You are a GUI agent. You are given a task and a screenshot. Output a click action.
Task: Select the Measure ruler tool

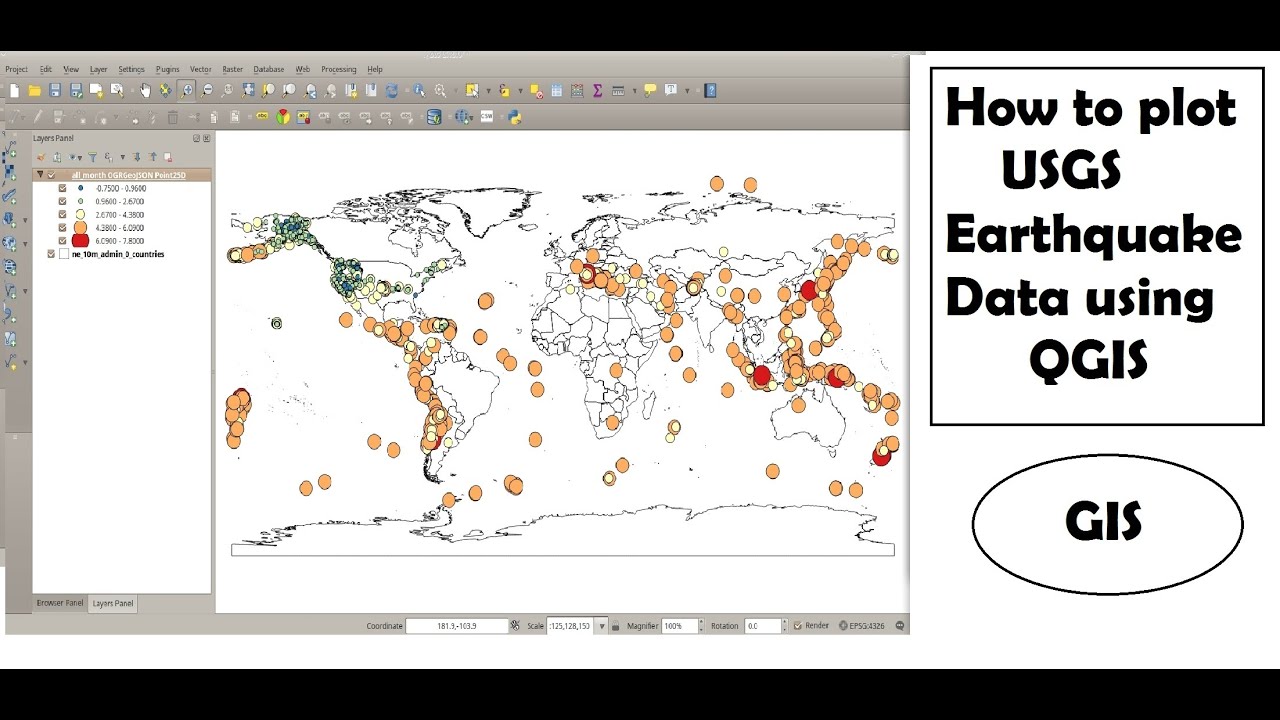[618, 90]
